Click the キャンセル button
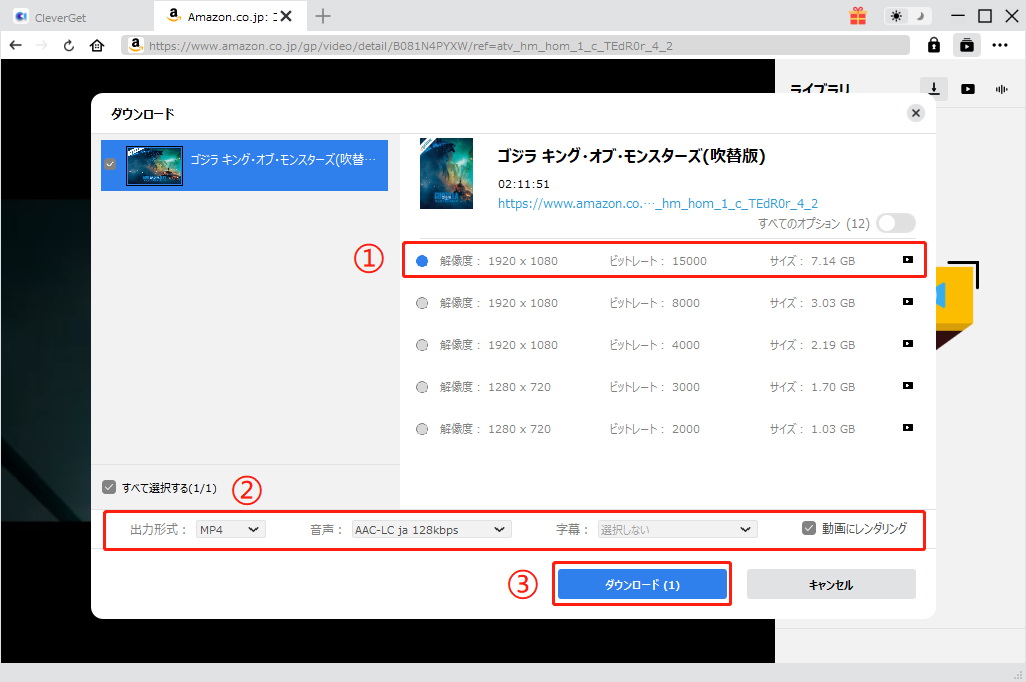1026x682 pixels. coord(831,584)
